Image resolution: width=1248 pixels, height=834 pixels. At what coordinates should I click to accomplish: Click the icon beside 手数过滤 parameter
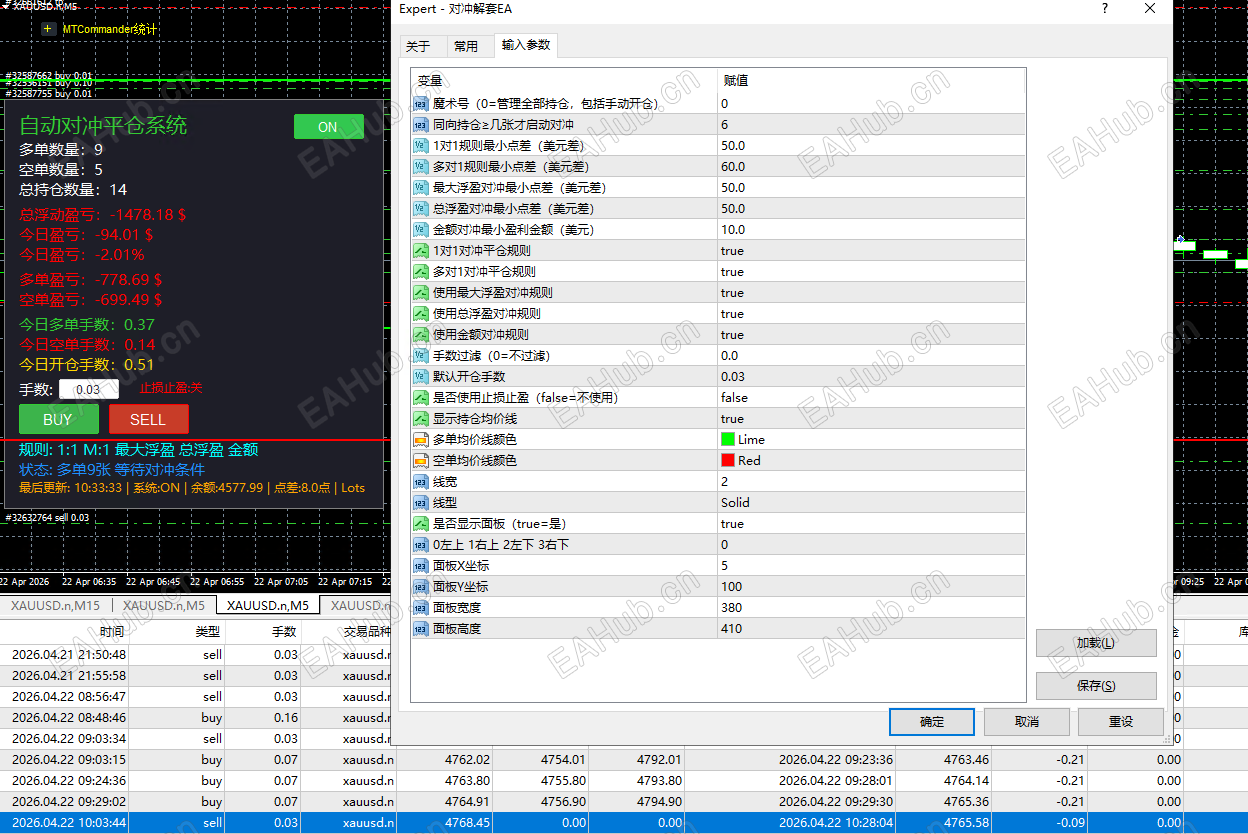(x=421, y=355)
